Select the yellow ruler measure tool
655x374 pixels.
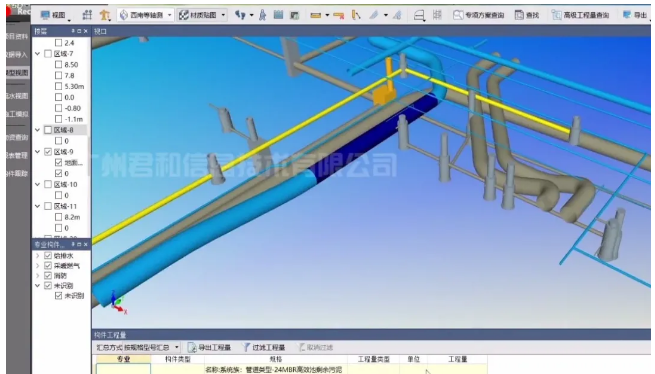(316, 15)
